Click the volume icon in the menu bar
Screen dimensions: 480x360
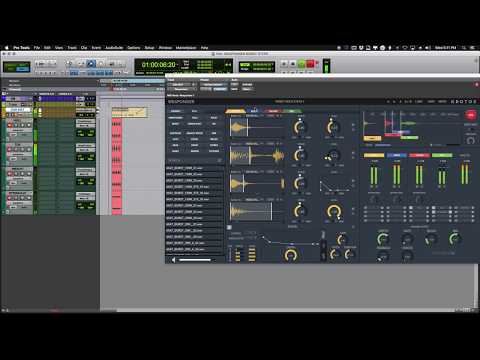[428, 48]
